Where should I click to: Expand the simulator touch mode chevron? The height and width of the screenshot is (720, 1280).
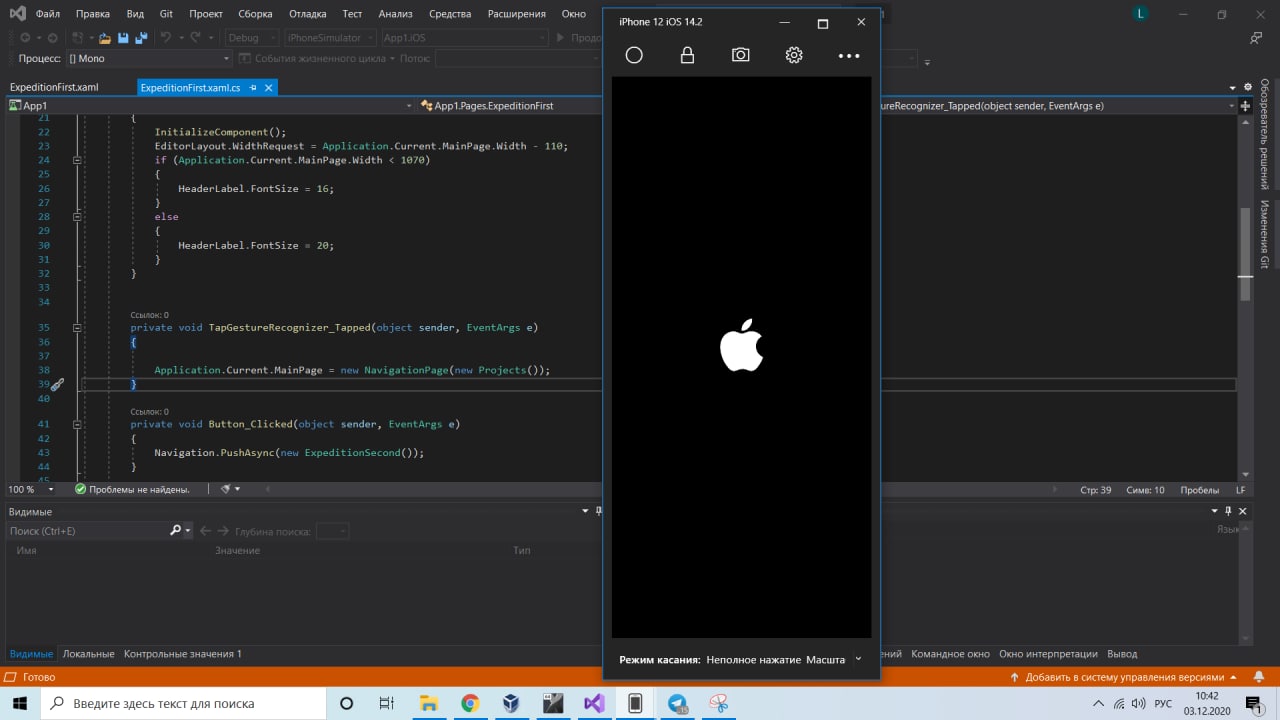[x=858, y=659]
